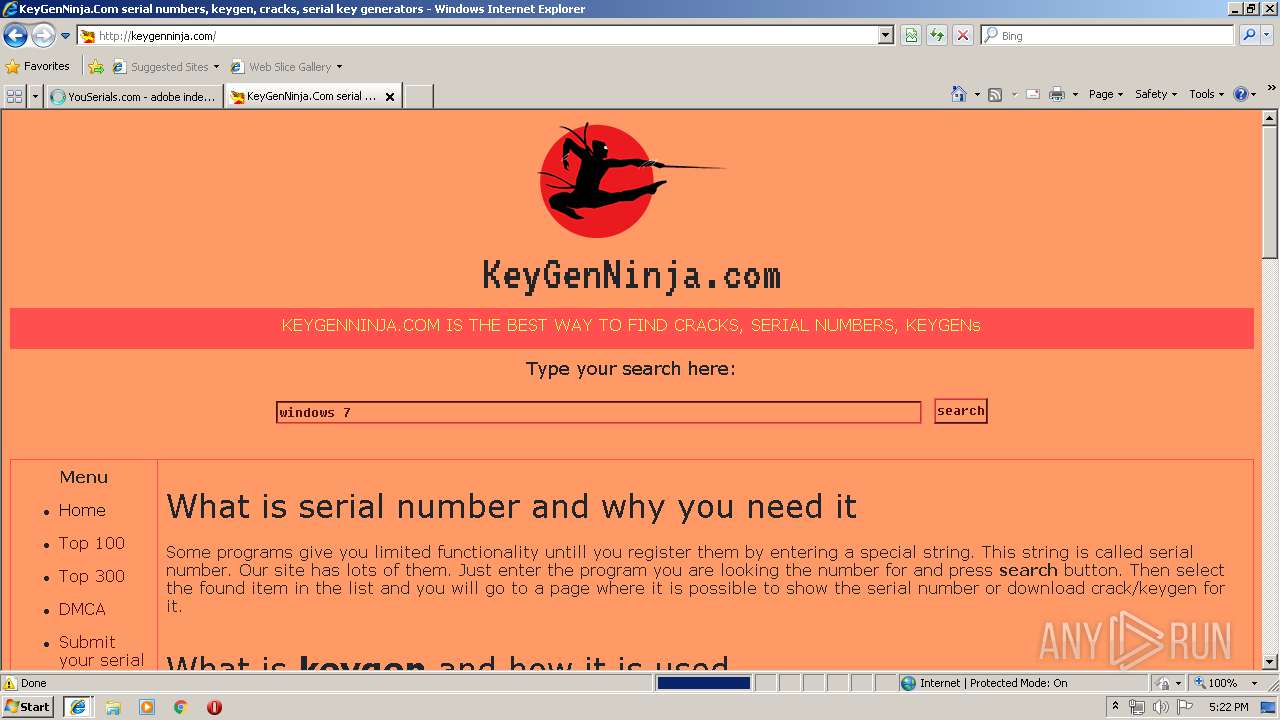Show hidden tray icons arrow
The width and height of the screenshot is (1280, 720).
coord(1115,707)
